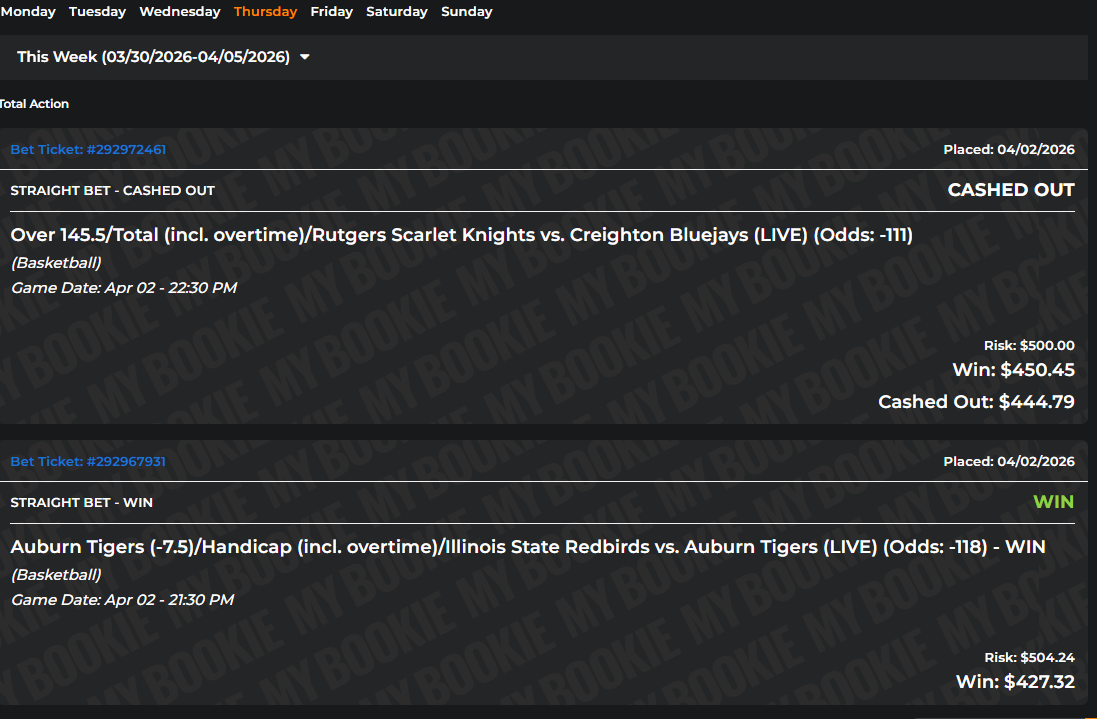1097x719 pixels.
Task: Open the Wednesday tab
Action: pyautogui.click(x=180, y=12)
